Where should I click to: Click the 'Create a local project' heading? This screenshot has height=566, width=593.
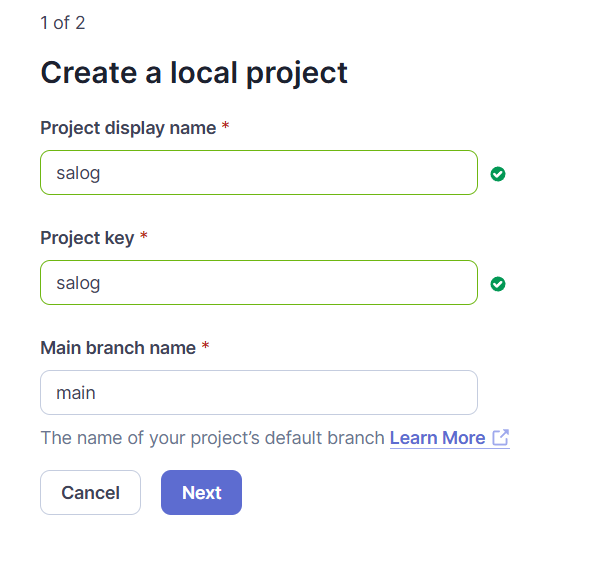pyautogui.click(x=194, y=73)
